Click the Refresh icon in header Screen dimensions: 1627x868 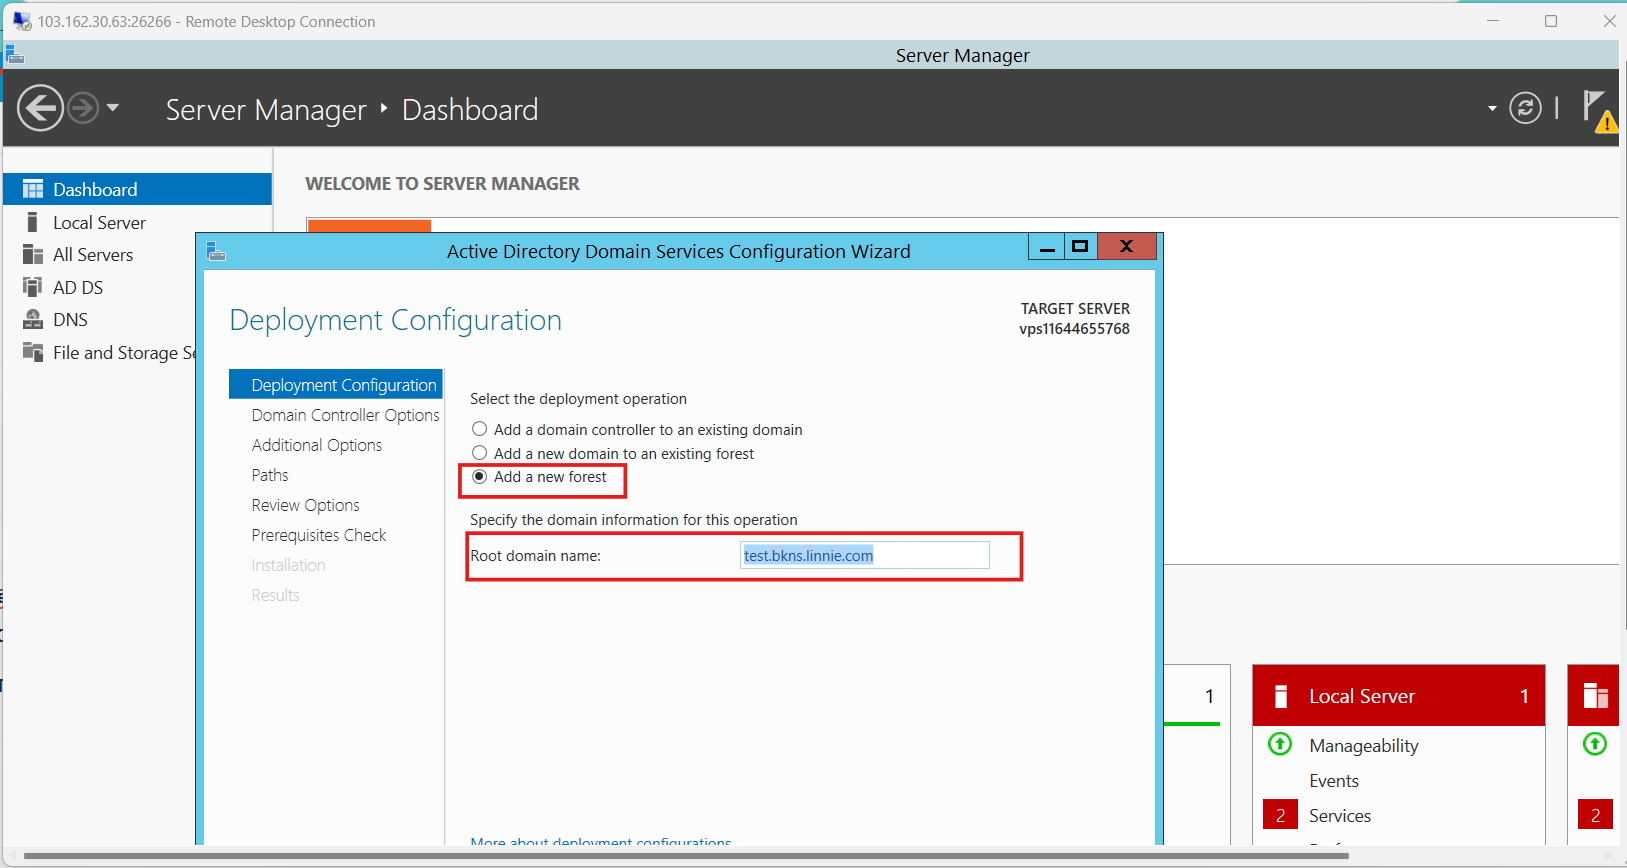pyautogui.click(x=1525, y=108)
